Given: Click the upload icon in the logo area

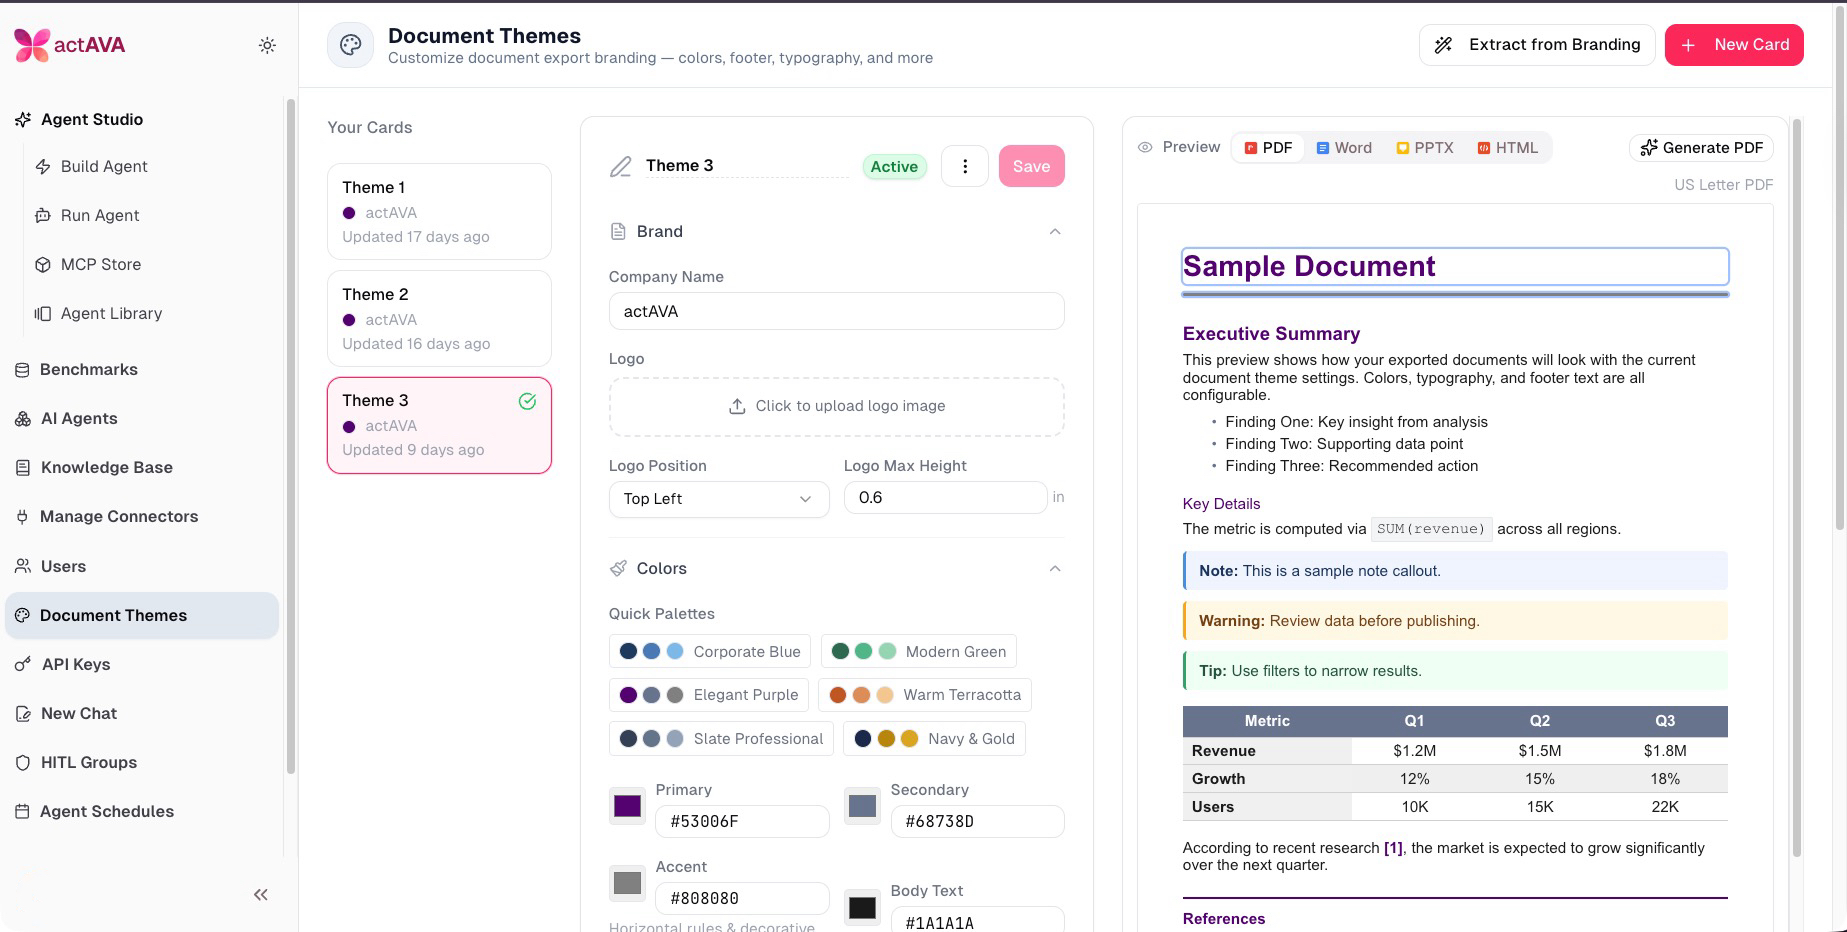Looking at the screenshot, I should tap(737, 406).
